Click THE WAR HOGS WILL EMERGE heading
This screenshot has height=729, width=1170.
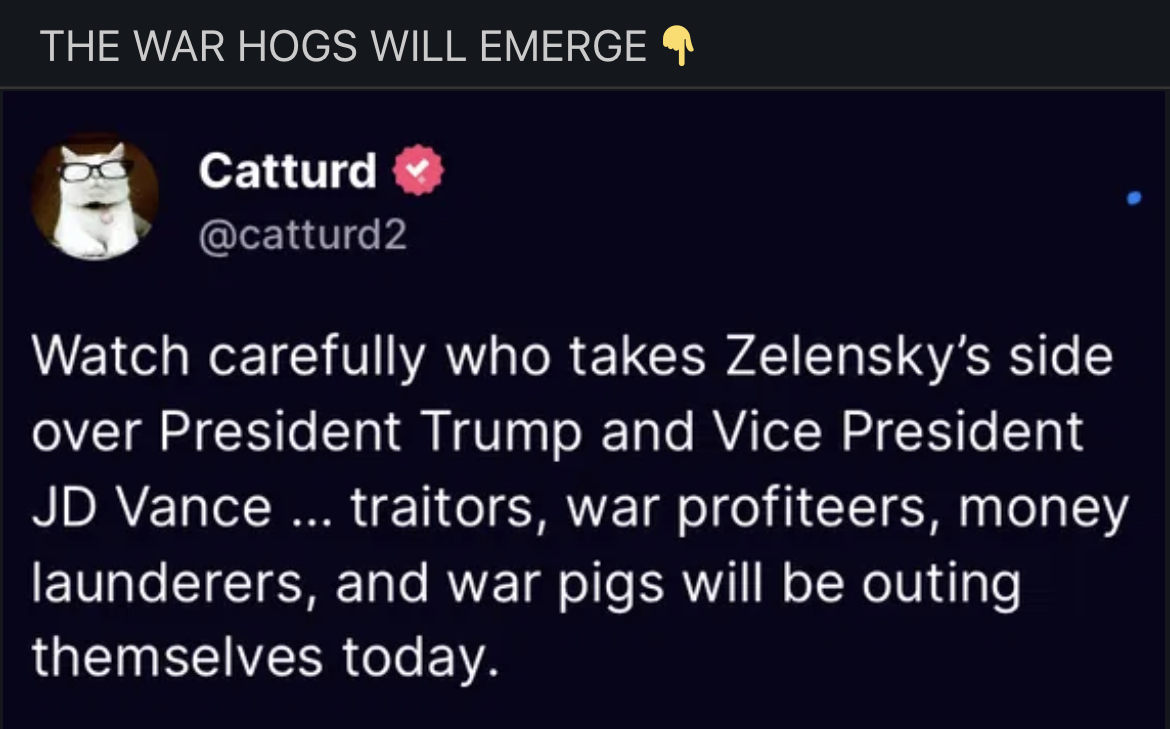[x=347, y=44]
